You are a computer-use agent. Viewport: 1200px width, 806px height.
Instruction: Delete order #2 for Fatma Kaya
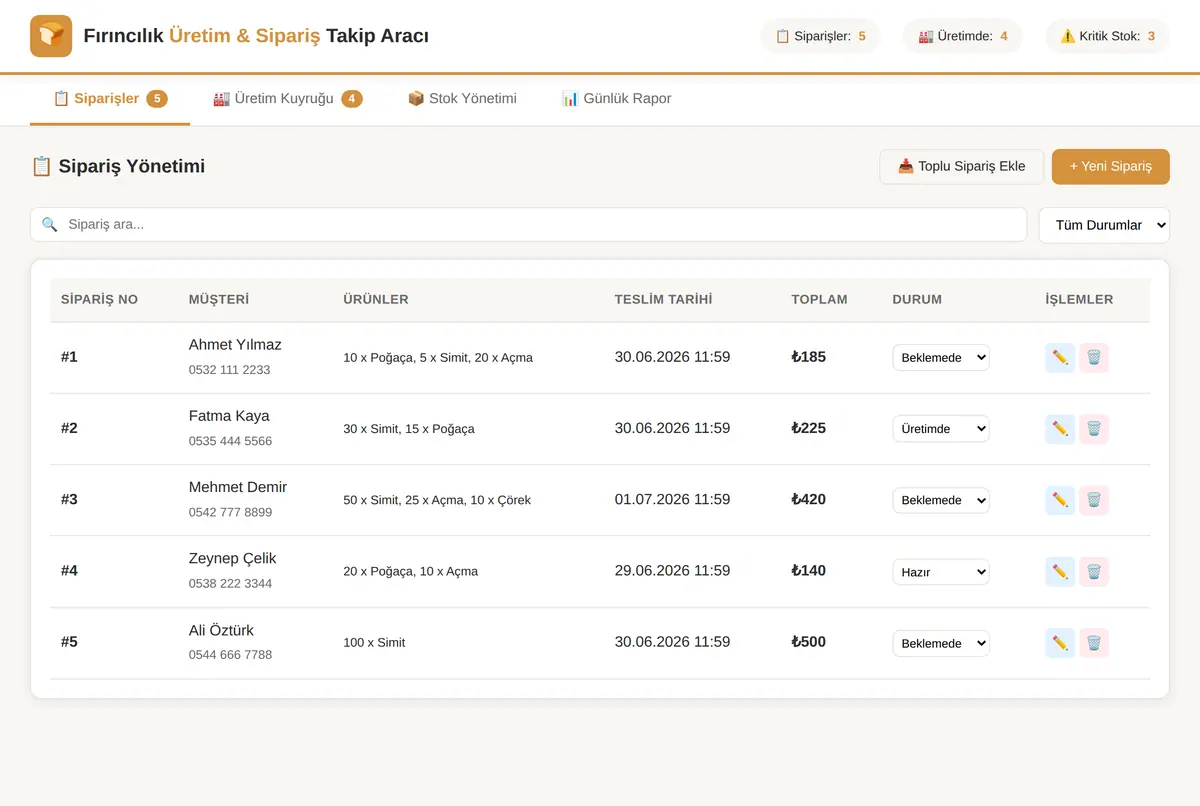click(x=1094, y=429)
